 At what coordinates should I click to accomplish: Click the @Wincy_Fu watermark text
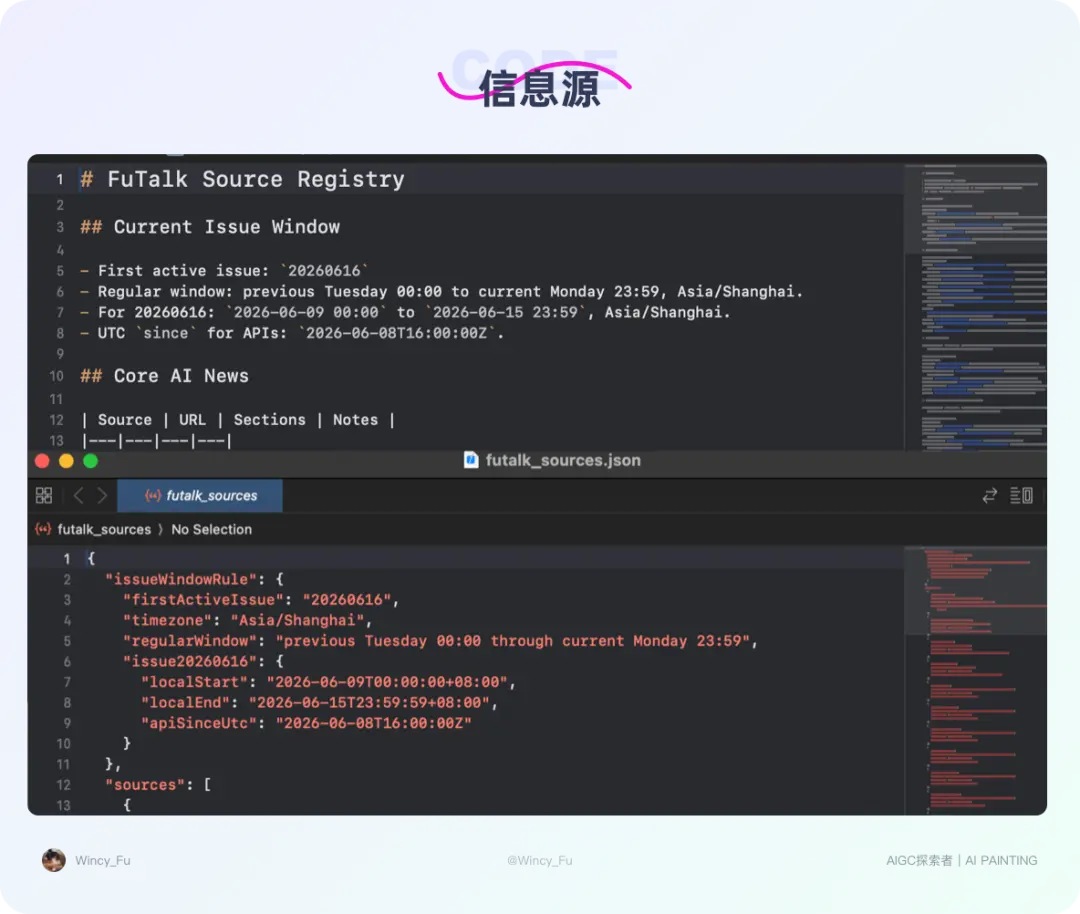coord(539,860)
